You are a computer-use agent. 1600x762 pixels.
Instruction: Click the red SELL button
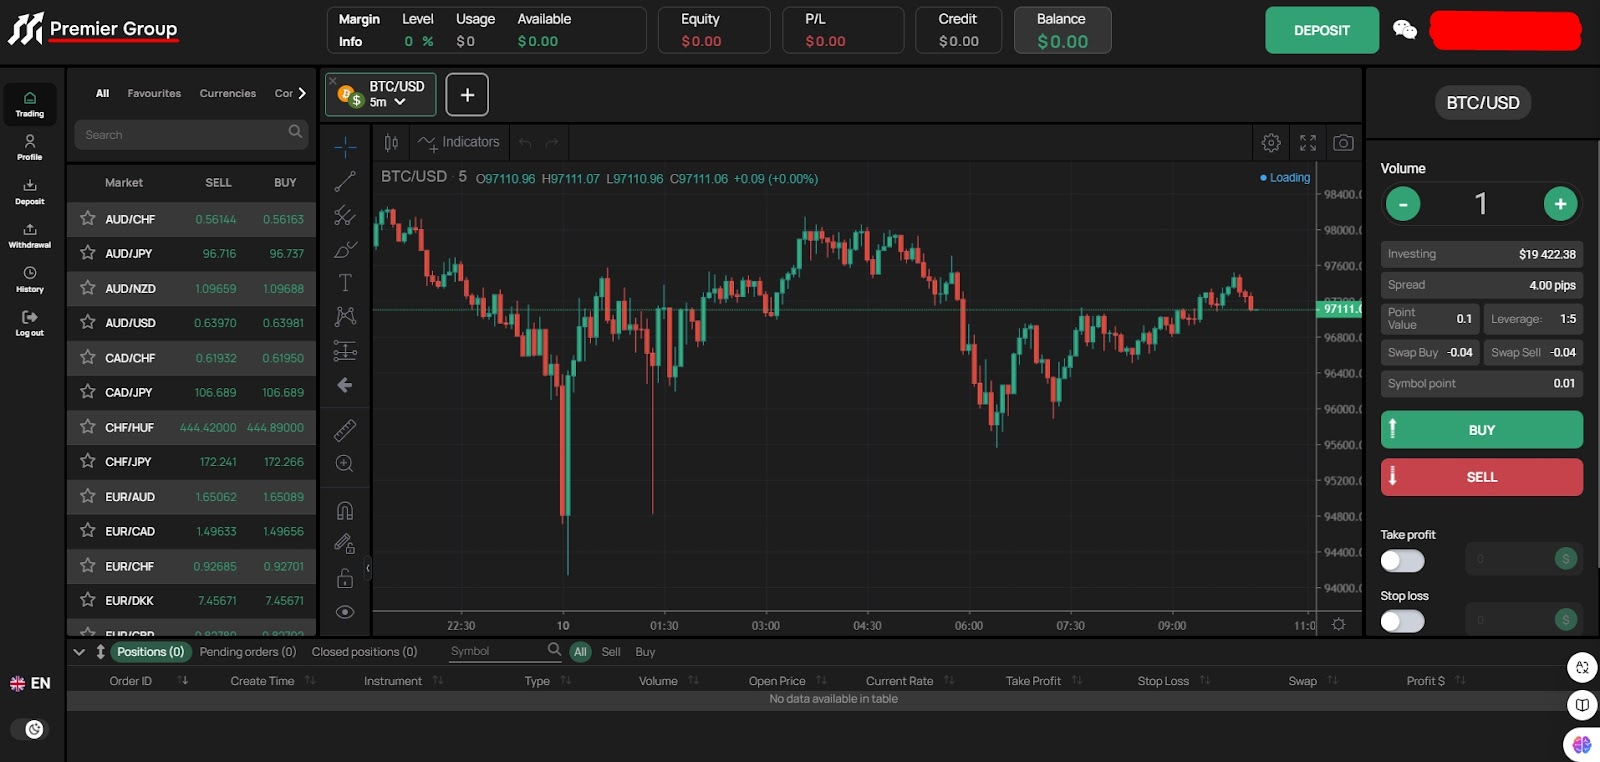coord(1482,477)
